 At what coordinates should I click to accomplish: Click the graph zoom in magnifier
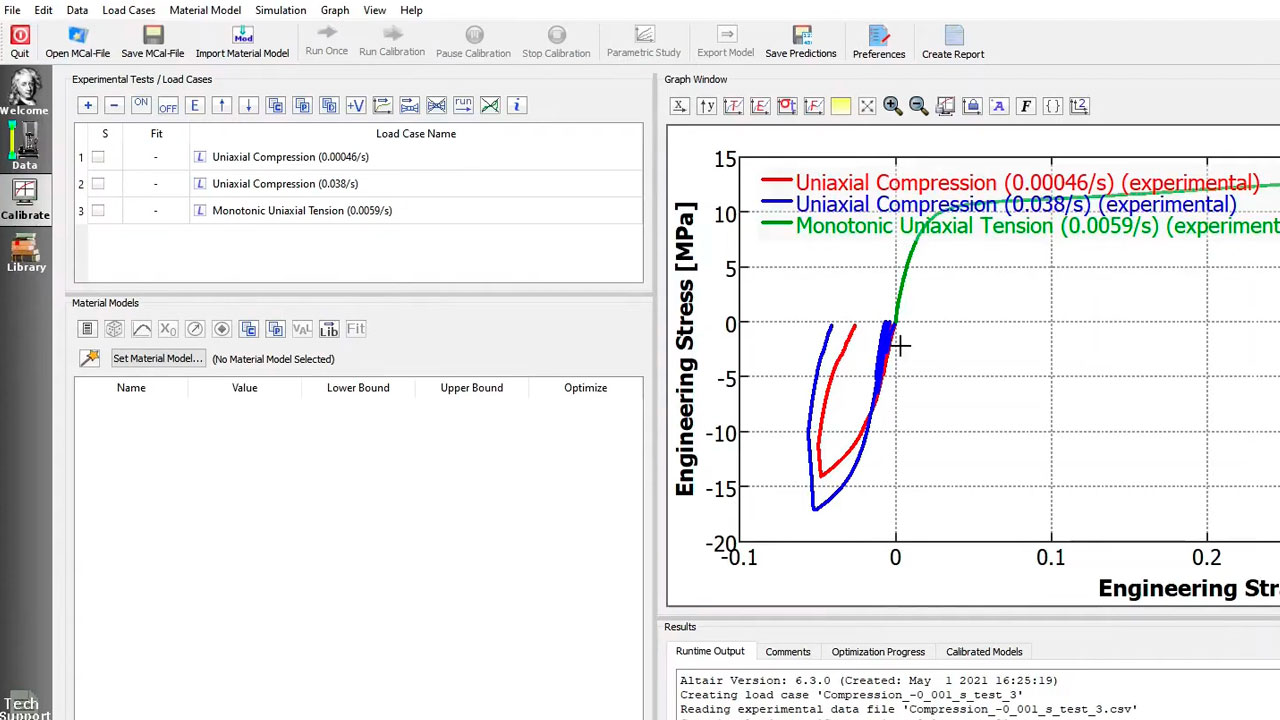(892, 106)
